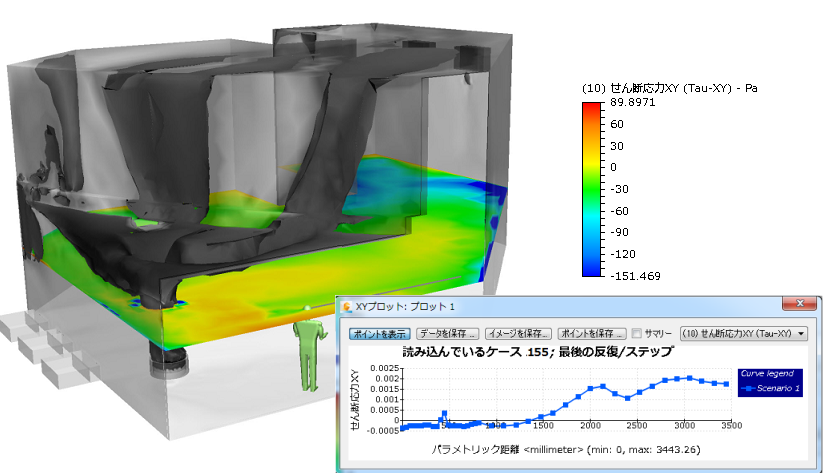Click the legend minimum value -151.469

click(x=635, y=276)
